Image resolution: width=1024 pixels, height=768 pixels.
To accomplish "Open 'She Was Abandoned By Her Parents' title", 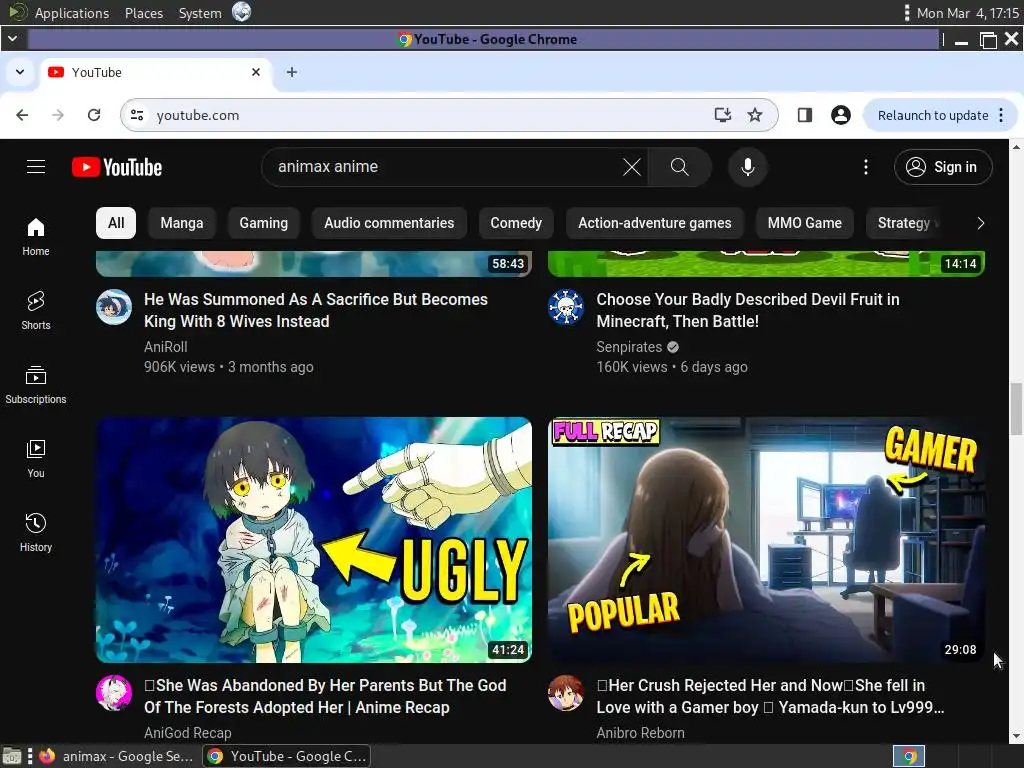I will (325, 696).
